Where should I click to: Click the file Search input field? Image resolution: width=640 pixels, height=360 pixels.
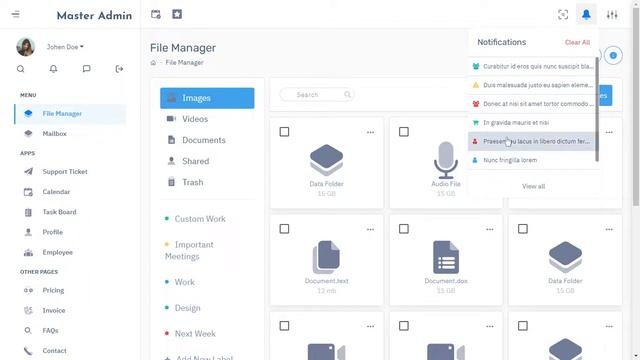317,95
